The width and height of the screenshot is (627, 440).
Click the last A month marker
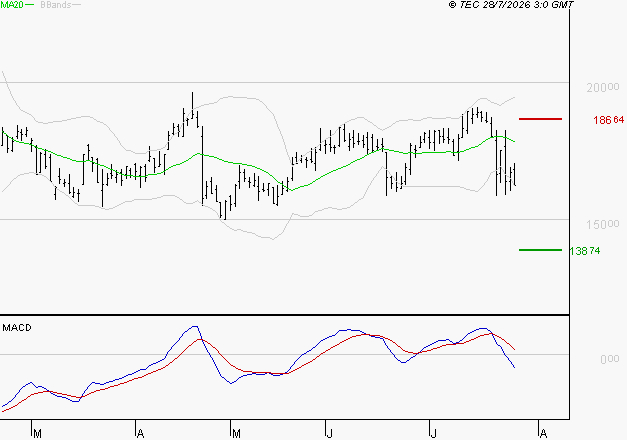pos(543,434)
